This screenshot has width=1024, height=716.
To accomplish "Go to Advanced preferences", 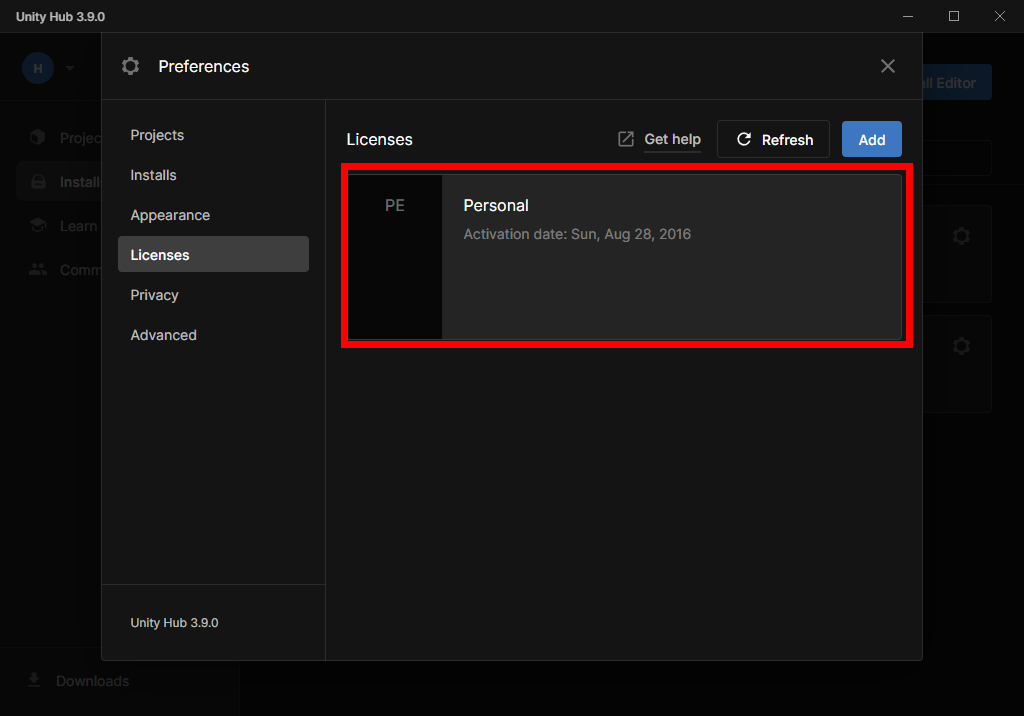I will (x=213, y=335).
